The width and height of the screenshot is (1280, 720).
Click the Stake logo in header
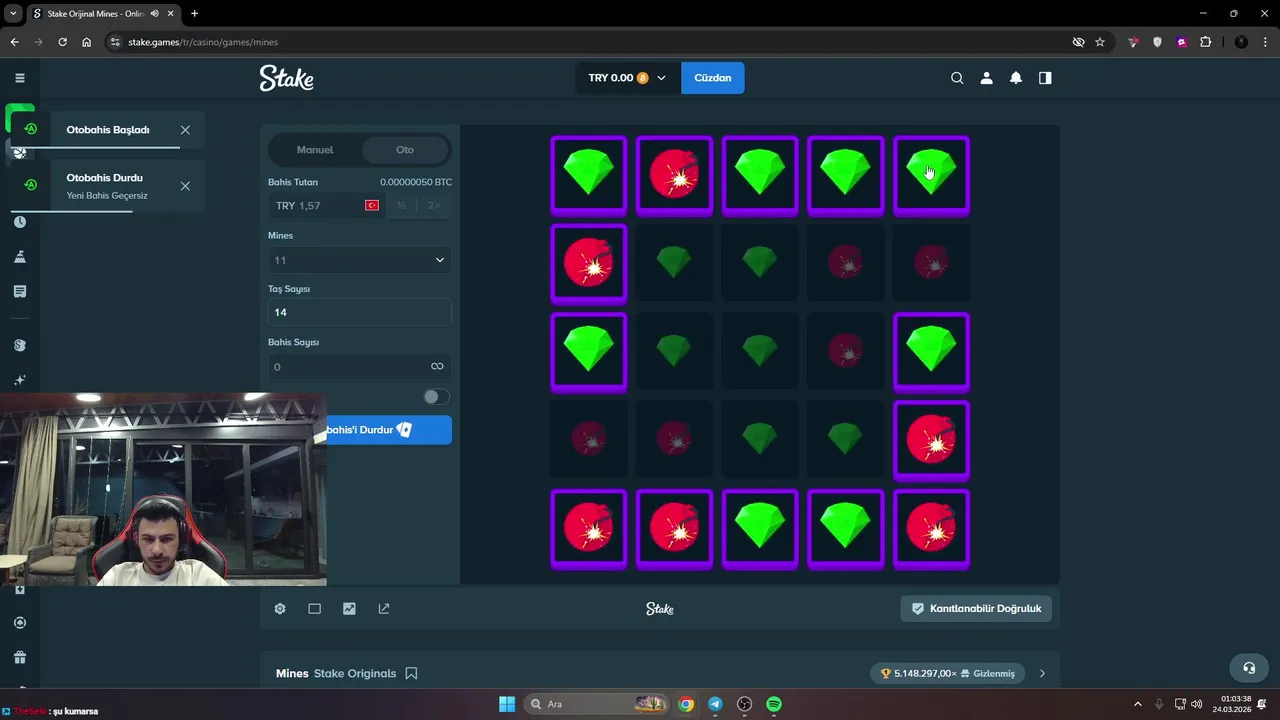click(287, 78)
